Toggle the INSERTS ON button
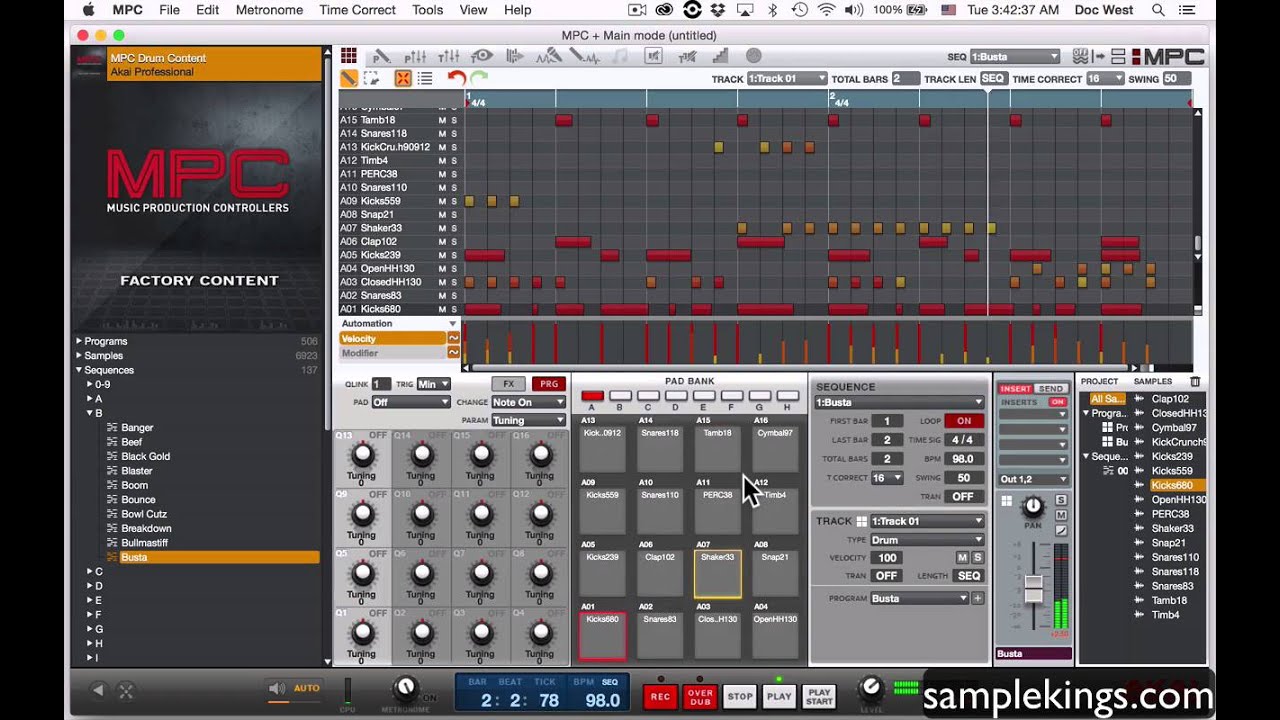 [x=1057, y=402]
